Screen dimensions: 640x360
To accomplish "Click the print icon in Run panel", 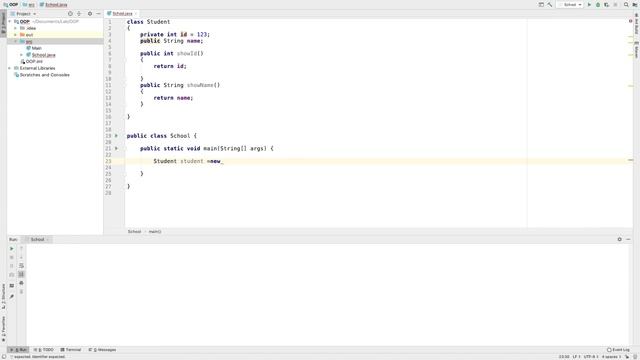I will [22, 283].
